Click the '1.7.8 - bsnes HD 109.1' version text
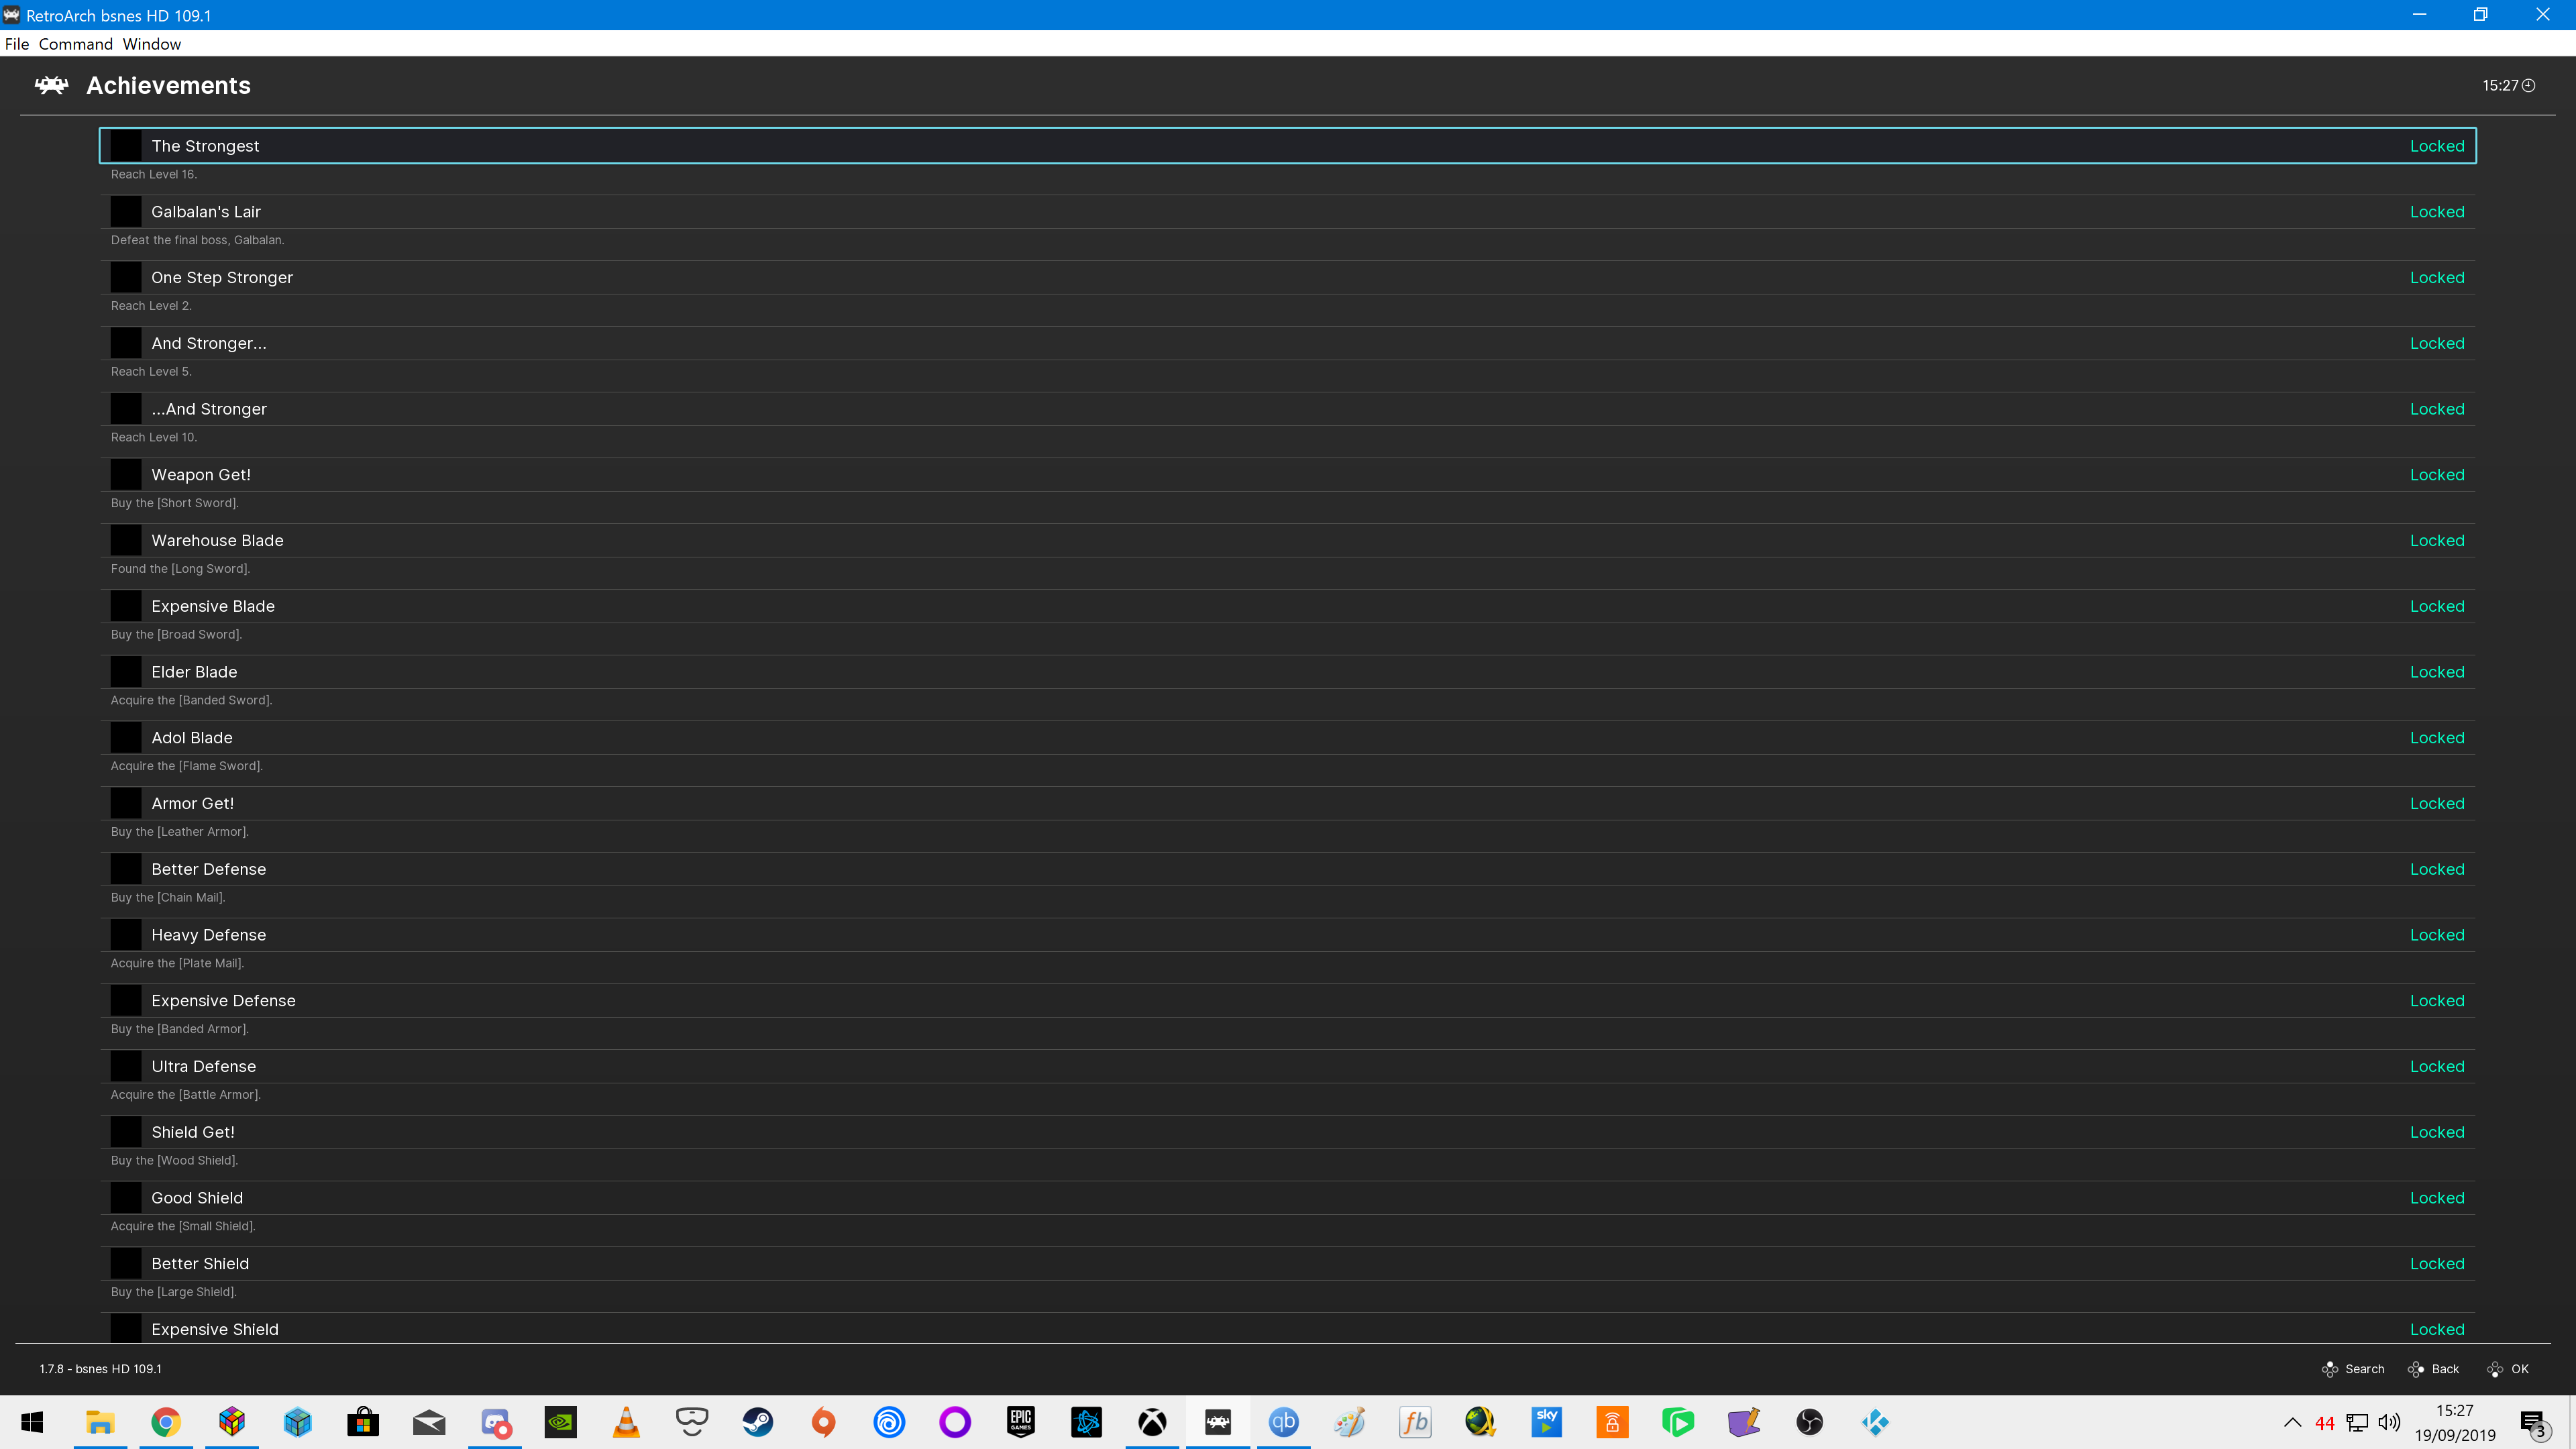The image size is (2576, 1449). (x=100, y=1369)
